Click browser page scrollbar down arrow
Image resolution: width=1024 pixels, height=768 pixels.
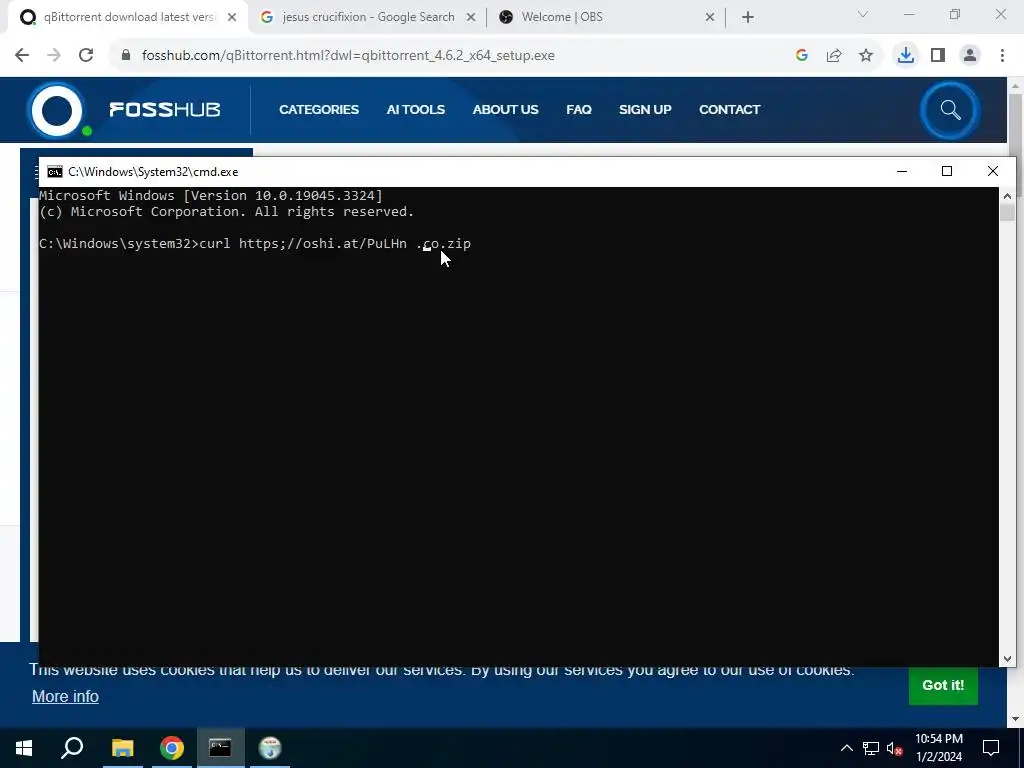coord(1015,719)
